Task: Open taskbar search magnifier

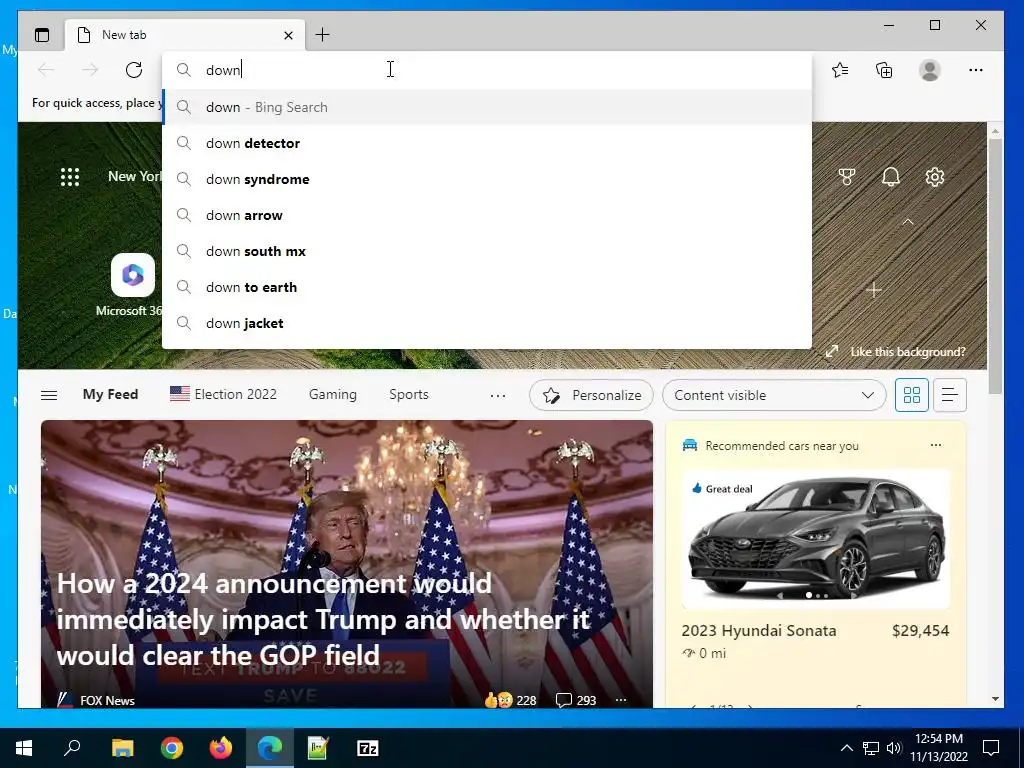Action: pyautogui.click(x=72, y=748)
